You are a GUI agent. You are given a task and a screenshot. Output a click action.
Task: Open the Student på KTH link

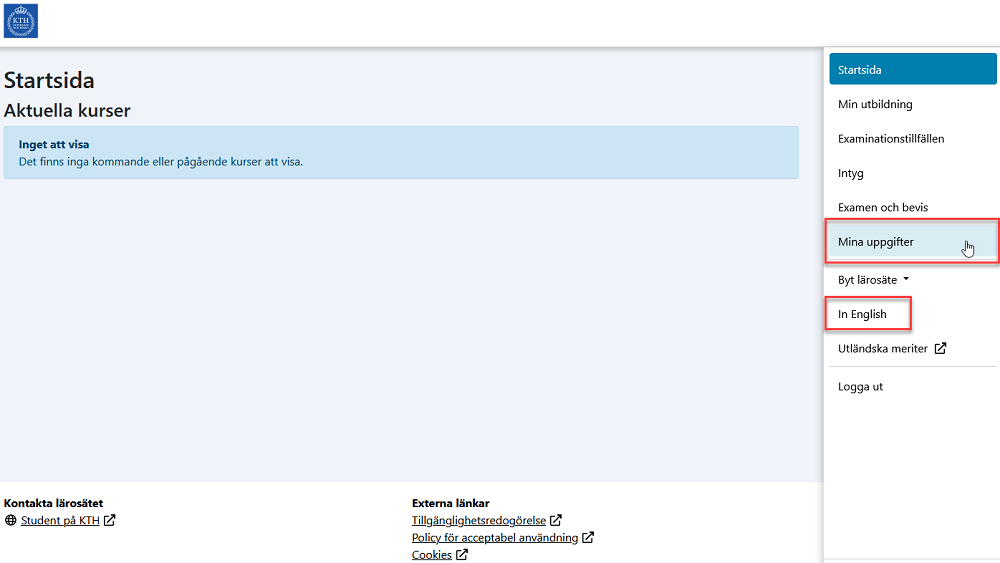coord(60,520)
